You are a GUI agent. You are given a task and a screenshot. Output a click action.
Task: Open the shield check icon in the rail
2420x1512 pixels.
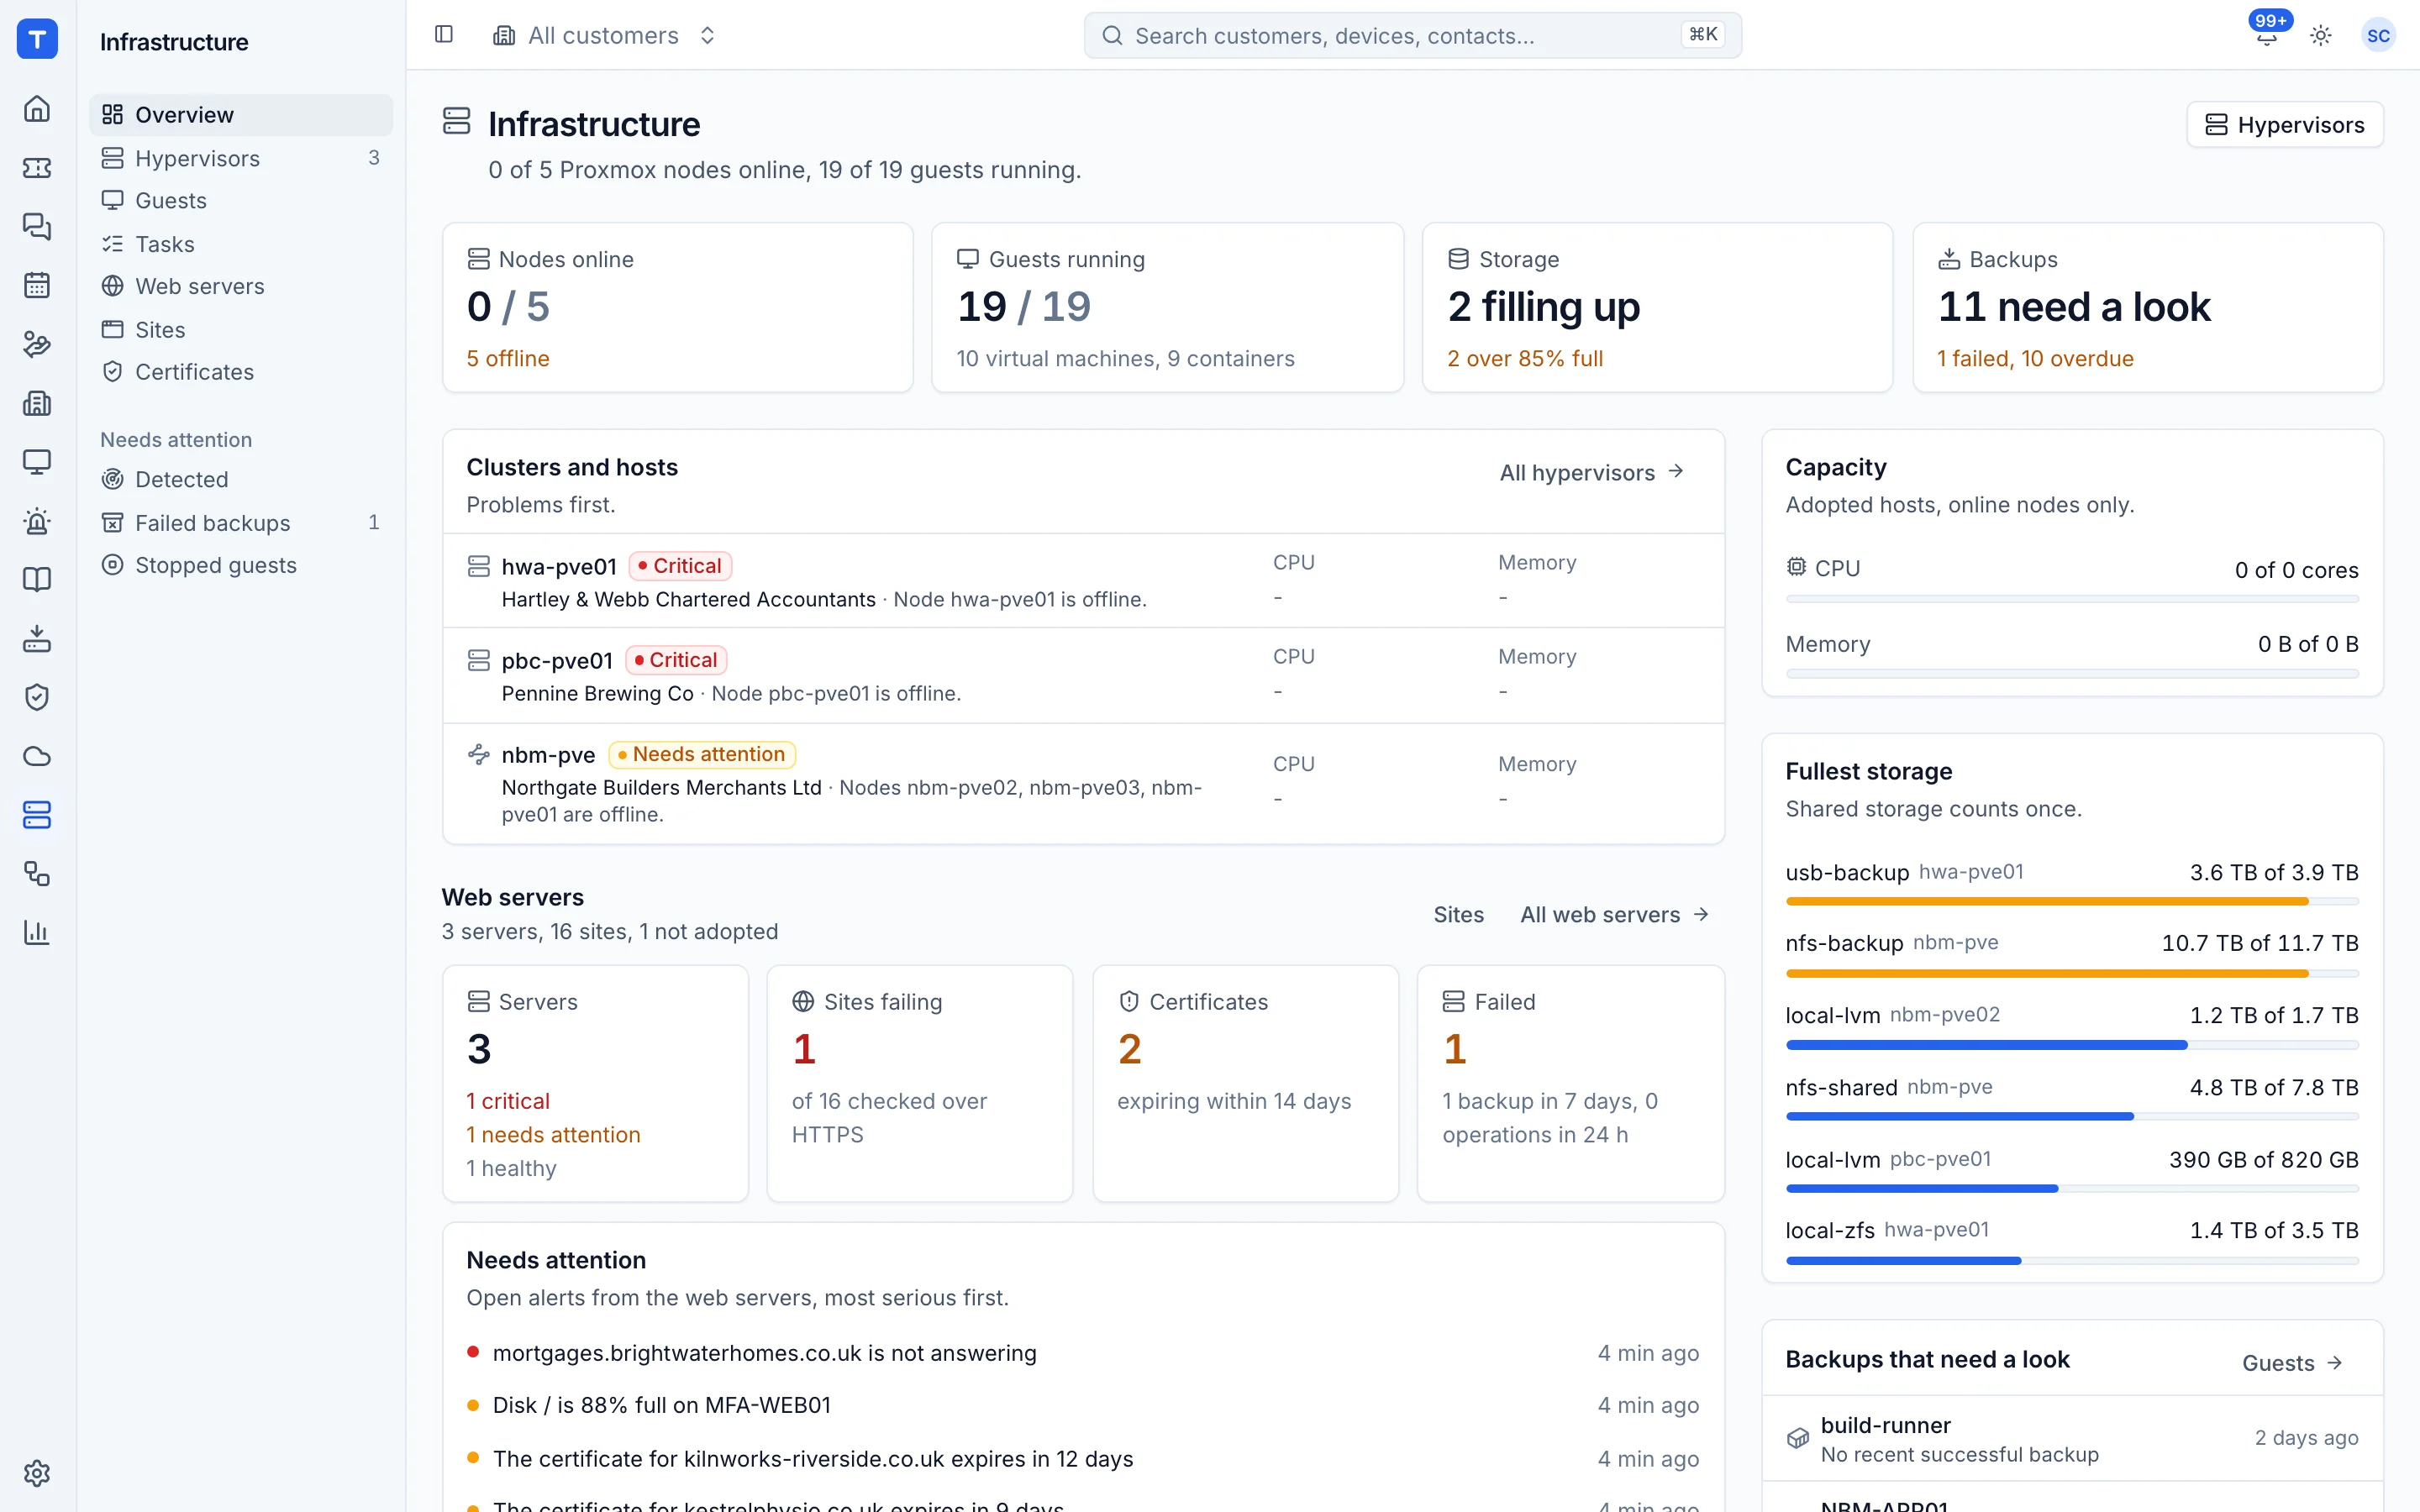pyautogui.click(x=37, y=697)
